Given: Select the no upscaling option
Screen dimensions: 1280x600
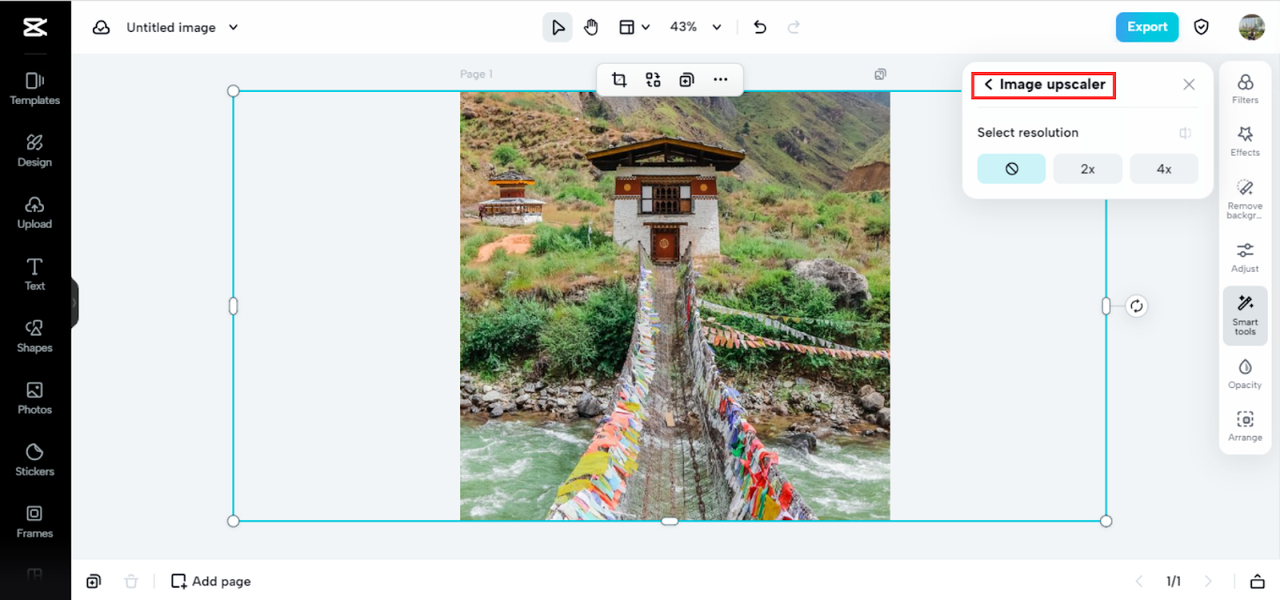Looking at the screenshot, I should click(x=1011, y=169).
